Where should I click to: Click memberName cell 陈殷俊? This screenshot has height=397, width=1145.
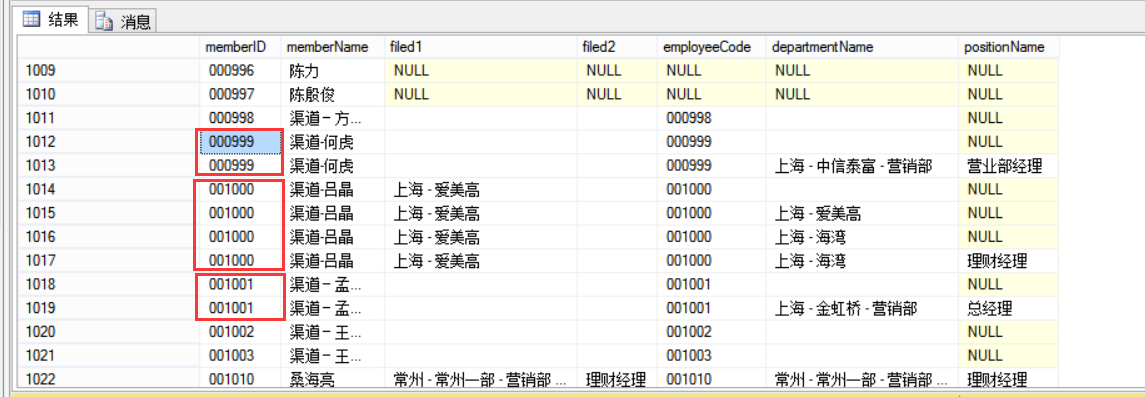click(x=332, y=94)
